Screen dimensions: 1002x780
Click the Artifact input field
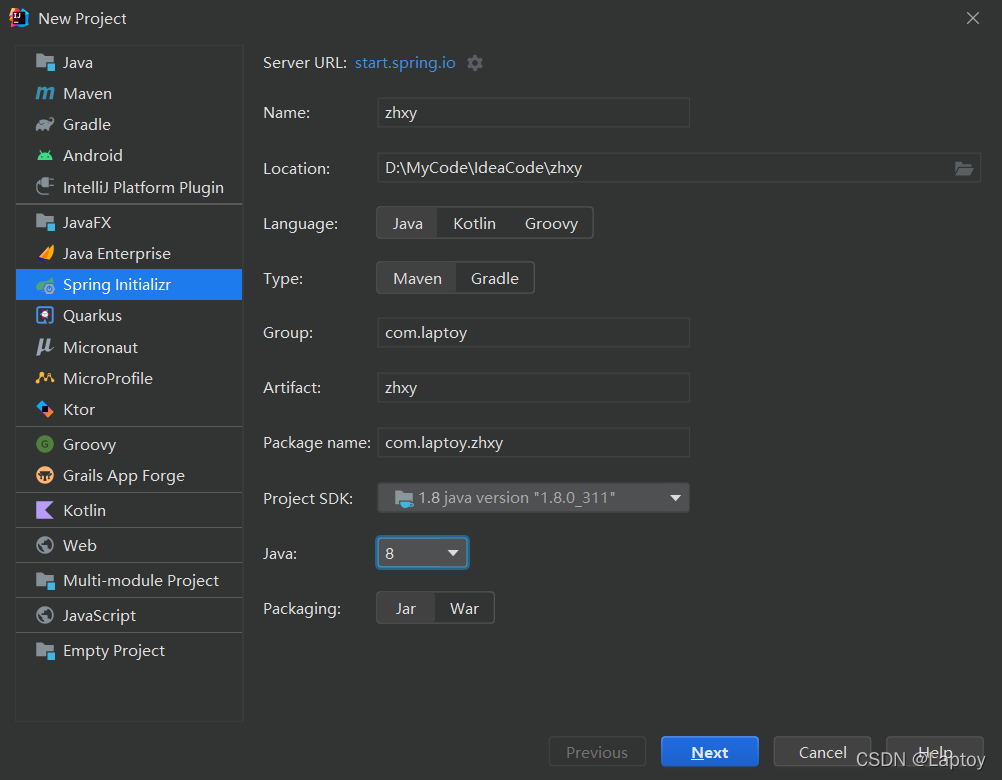point(534,387)
